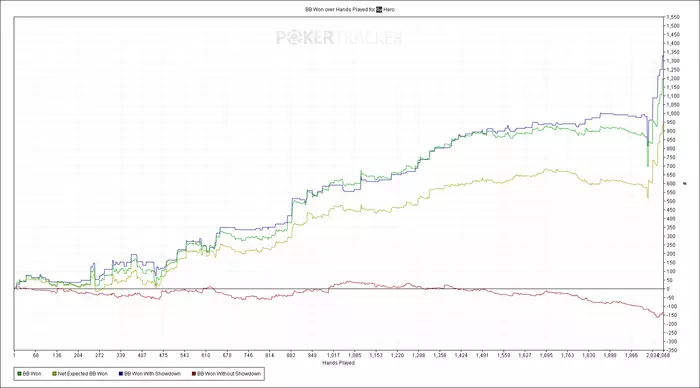Click the y-axis label 1,300
Image resolution: width=700 pixels, height=388 pixels.
pyautogui.click(x=673, y=61)
